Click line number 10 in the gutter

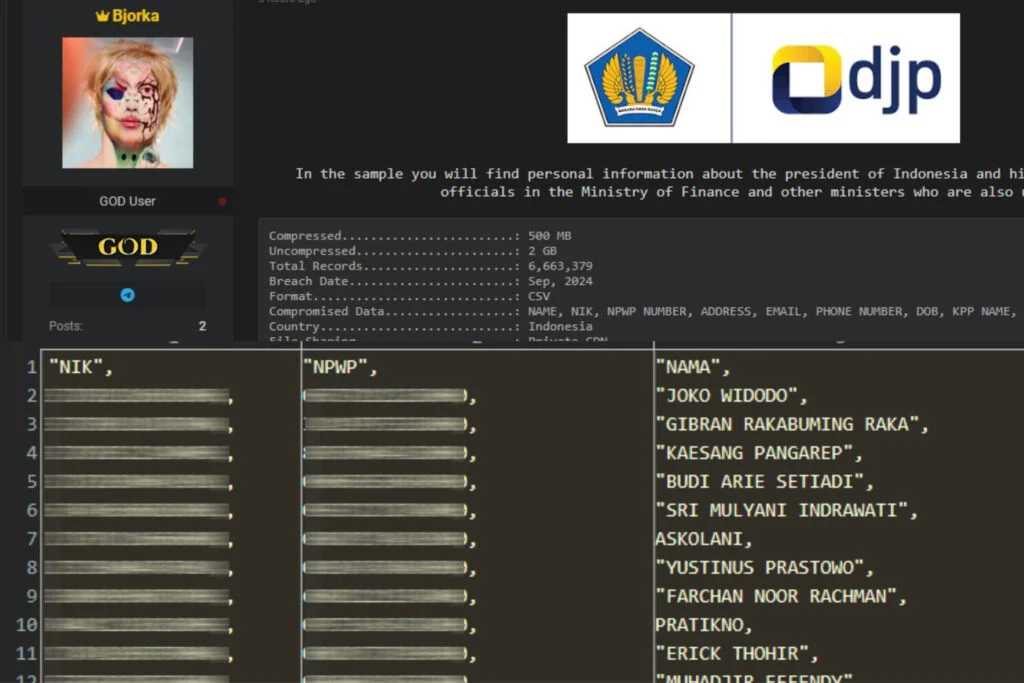pyautogui.click(x=27, y=625)
